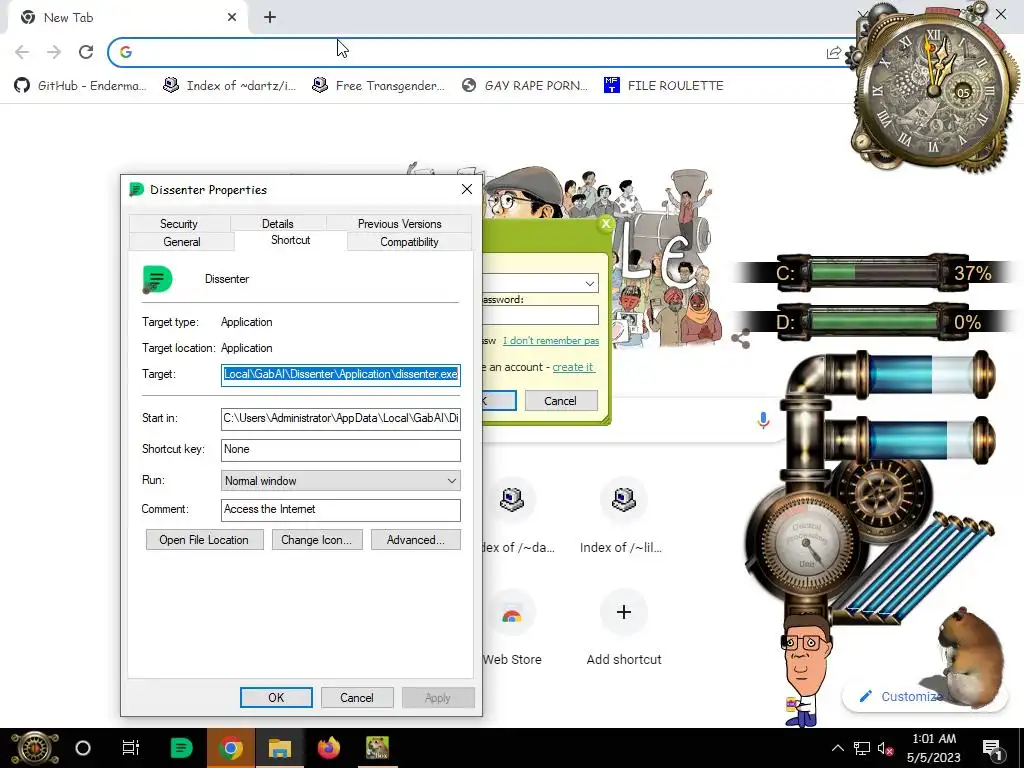Open the Sandboxie-style Box taskbar app

click(x=377, y=748)
